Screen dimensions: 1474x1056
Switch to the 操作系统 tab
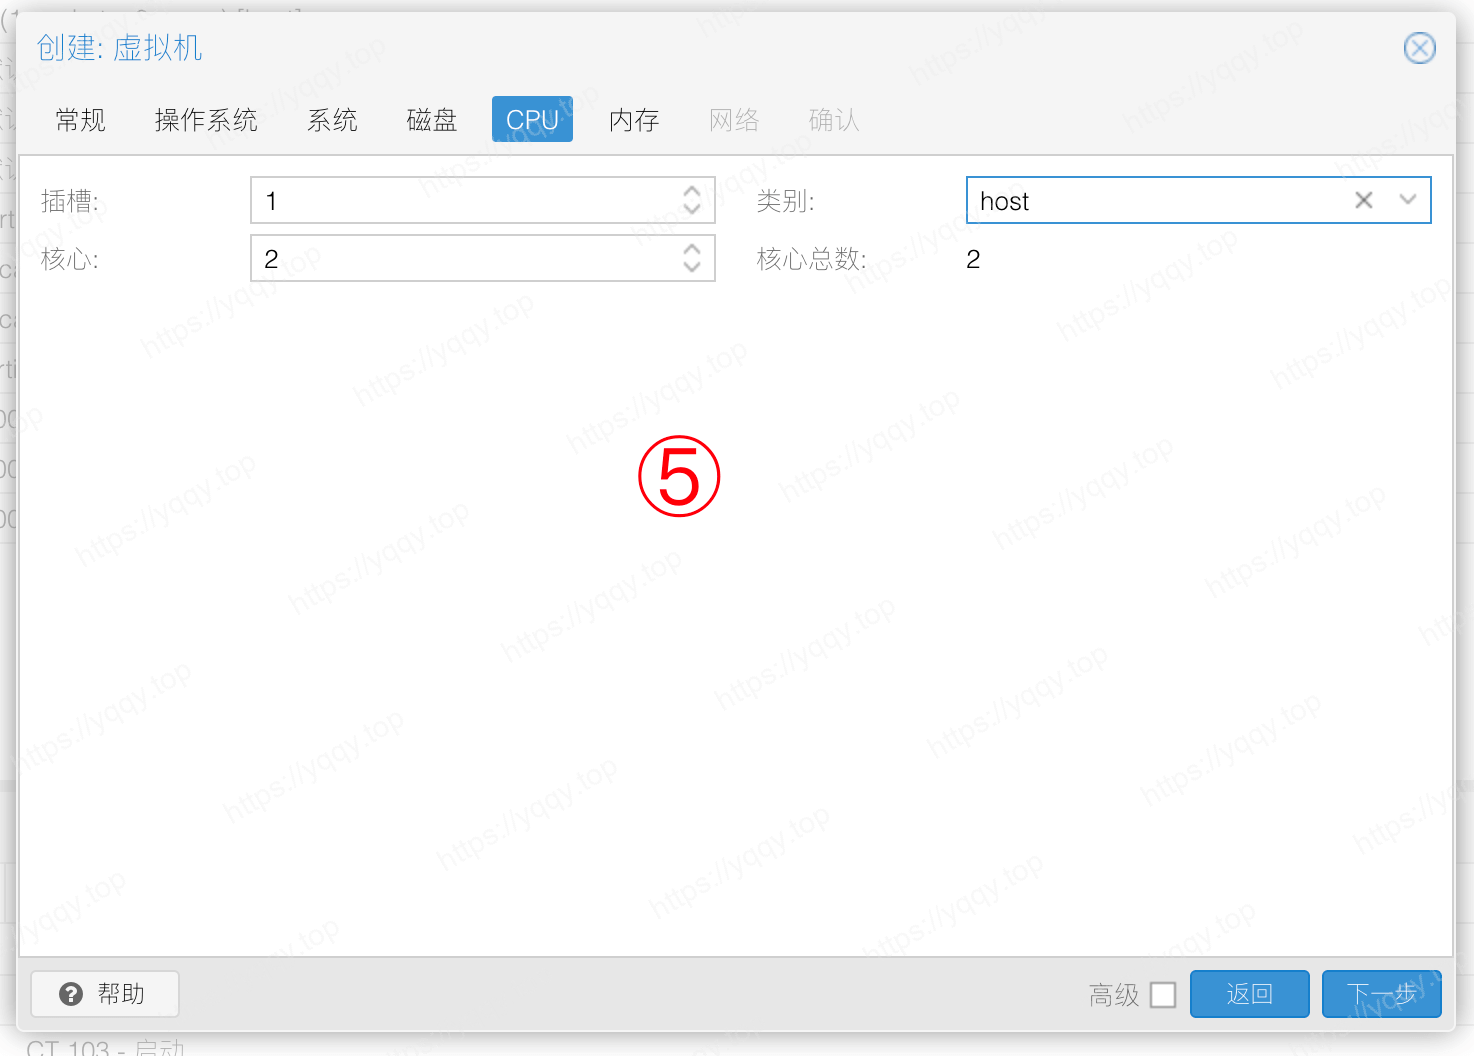(x=206, y=120)
